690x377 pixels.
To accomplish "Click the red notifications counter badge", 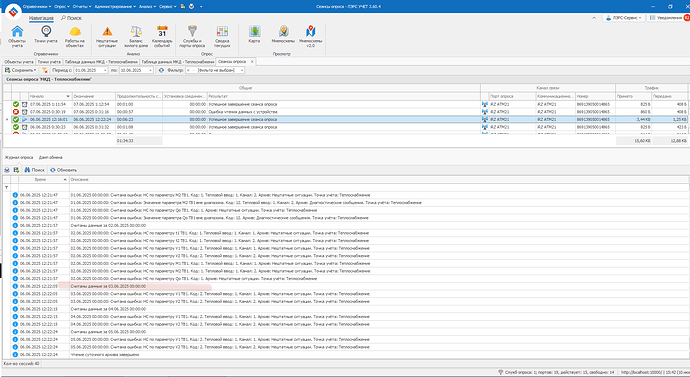I will (687, 18).
